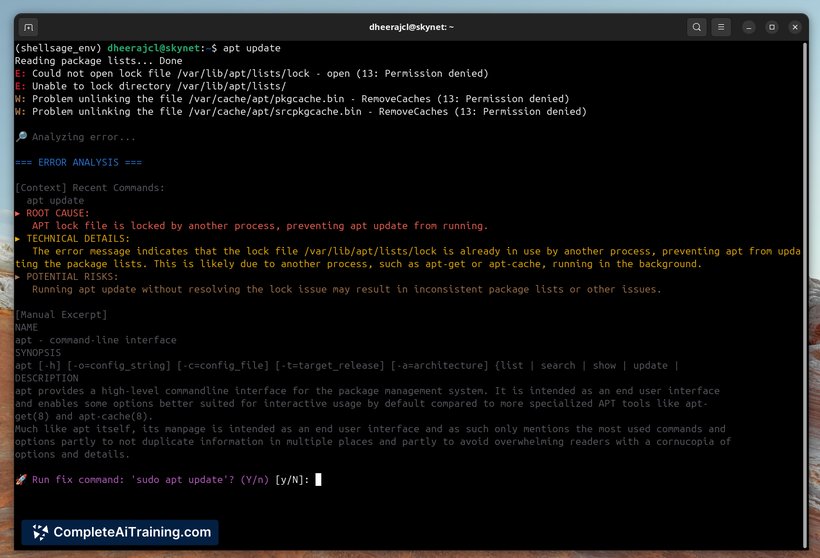Click the 'TECHNICAL DETAILS:' heading

(x=78, y=238)
